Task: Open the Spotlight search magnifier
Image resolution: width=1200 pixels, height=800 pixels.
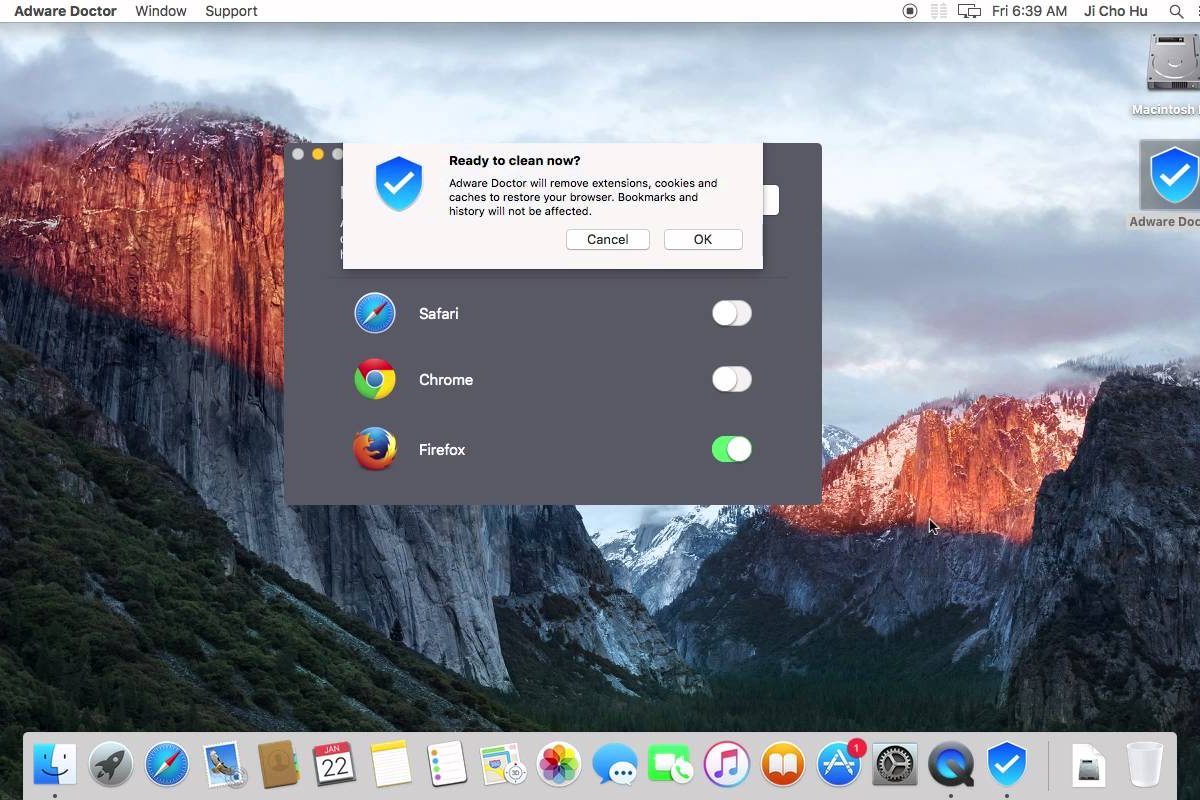Action: (x=1176, y=11)
